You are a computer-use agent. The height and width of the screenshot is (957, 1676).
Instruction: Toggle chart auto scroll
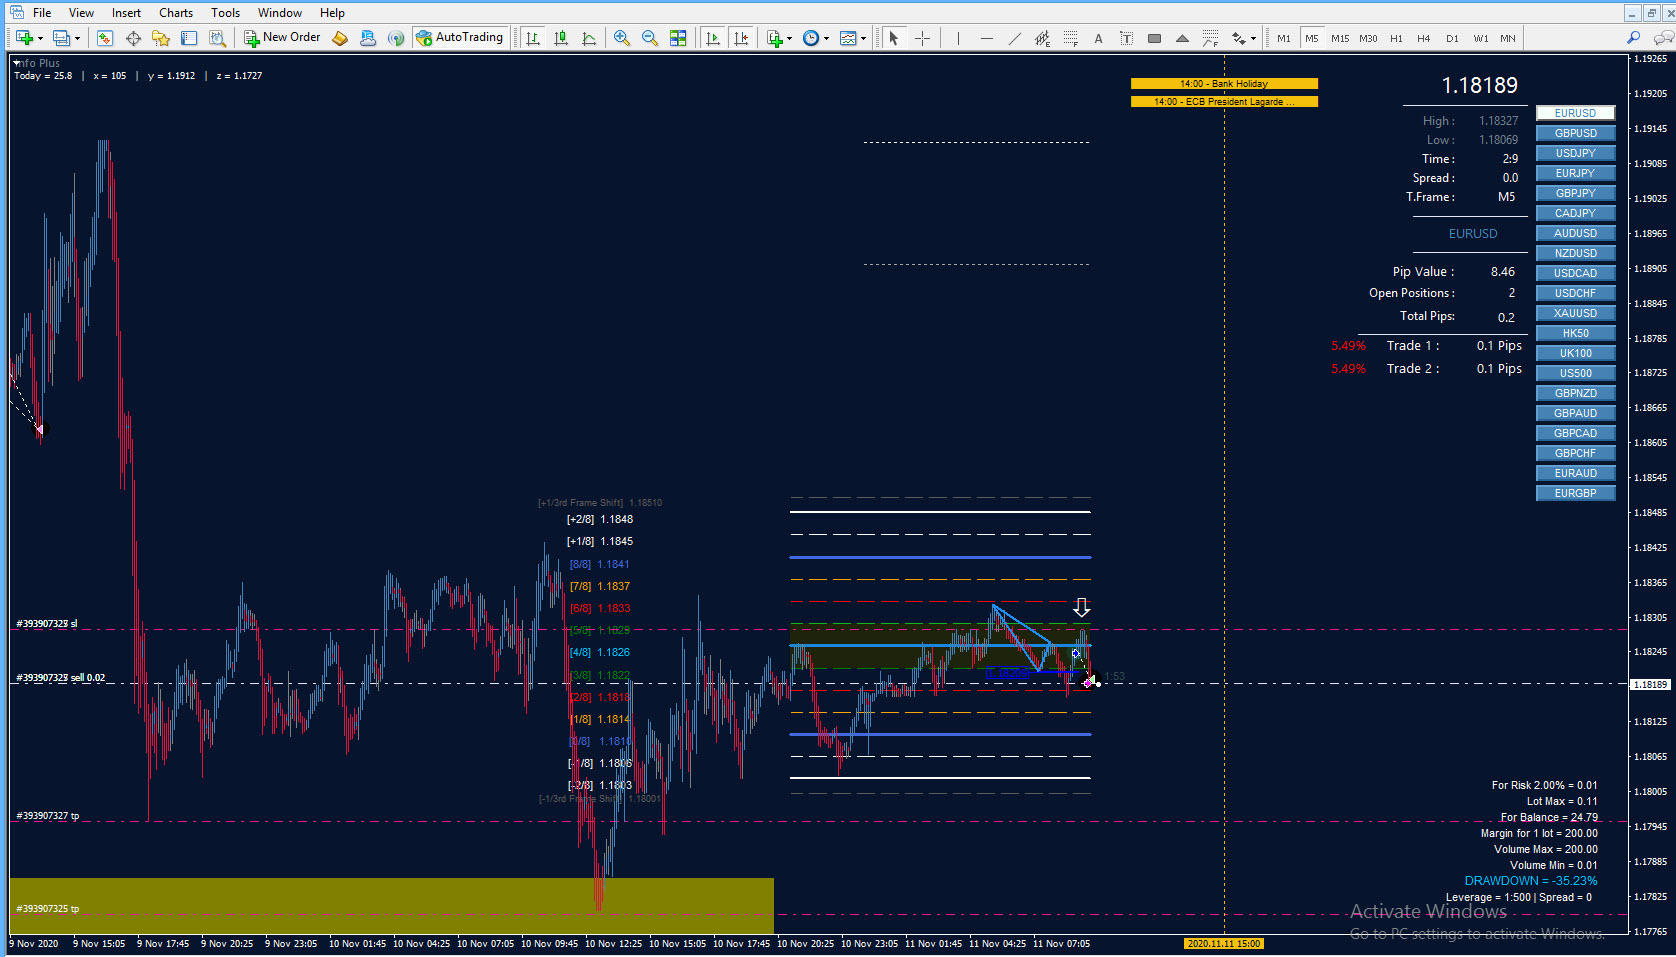(x=713, y=38)
